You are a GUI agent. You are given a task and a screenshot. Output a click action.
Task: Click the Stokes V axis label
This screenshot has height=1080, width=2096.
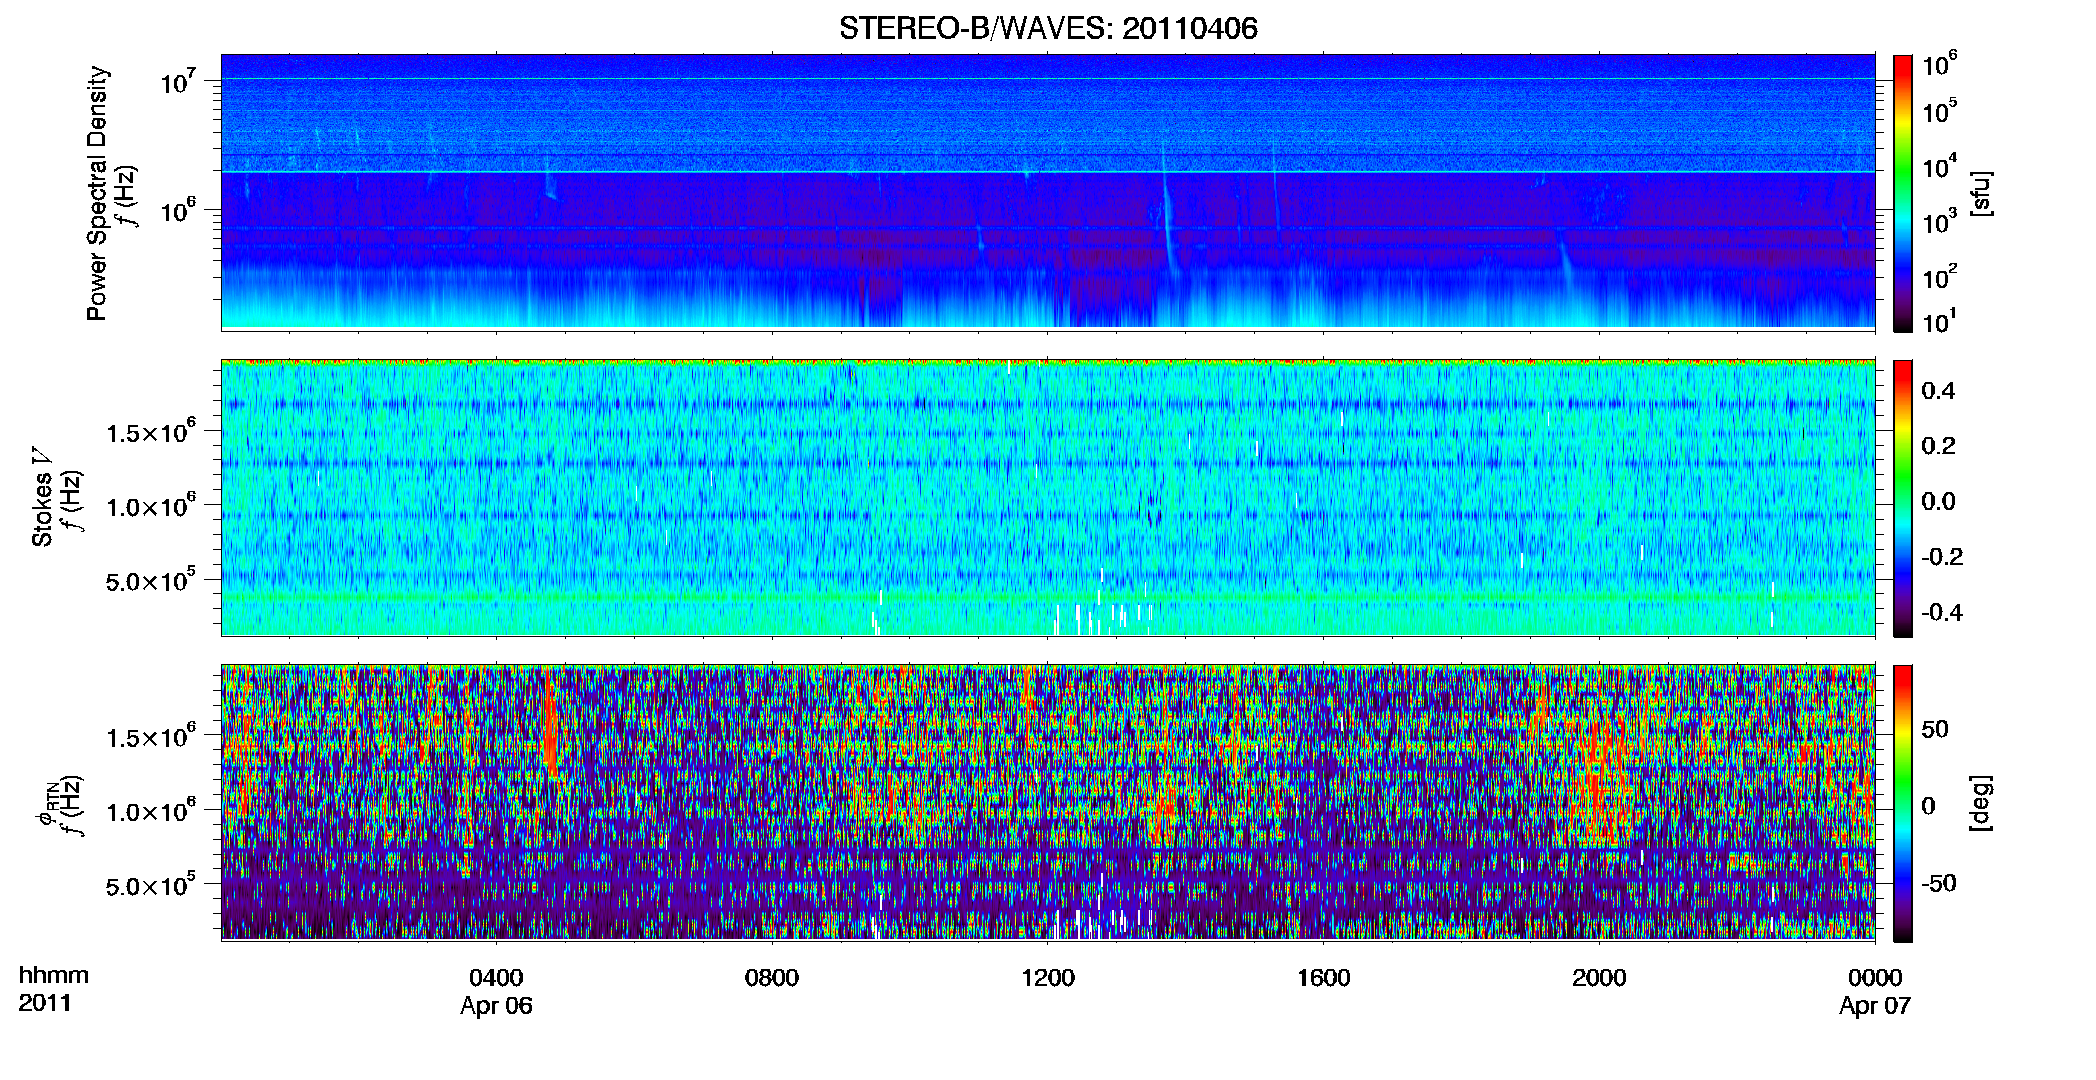tap(42, 498)
